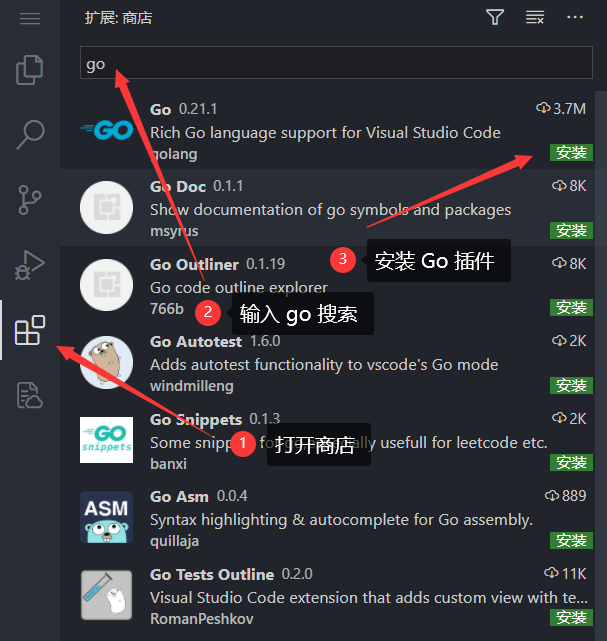607x641 pixels.
Task: Open the Run and Debug icon
Action: [x=29, y=265]
